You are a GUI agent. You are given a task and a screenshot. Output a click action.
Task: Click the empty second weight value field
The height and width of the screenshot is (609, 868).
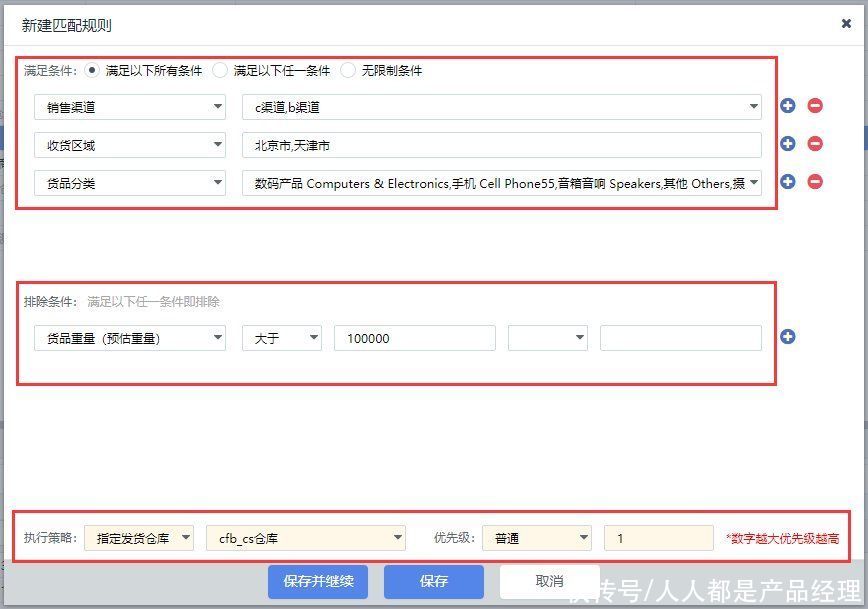point(681,338)
